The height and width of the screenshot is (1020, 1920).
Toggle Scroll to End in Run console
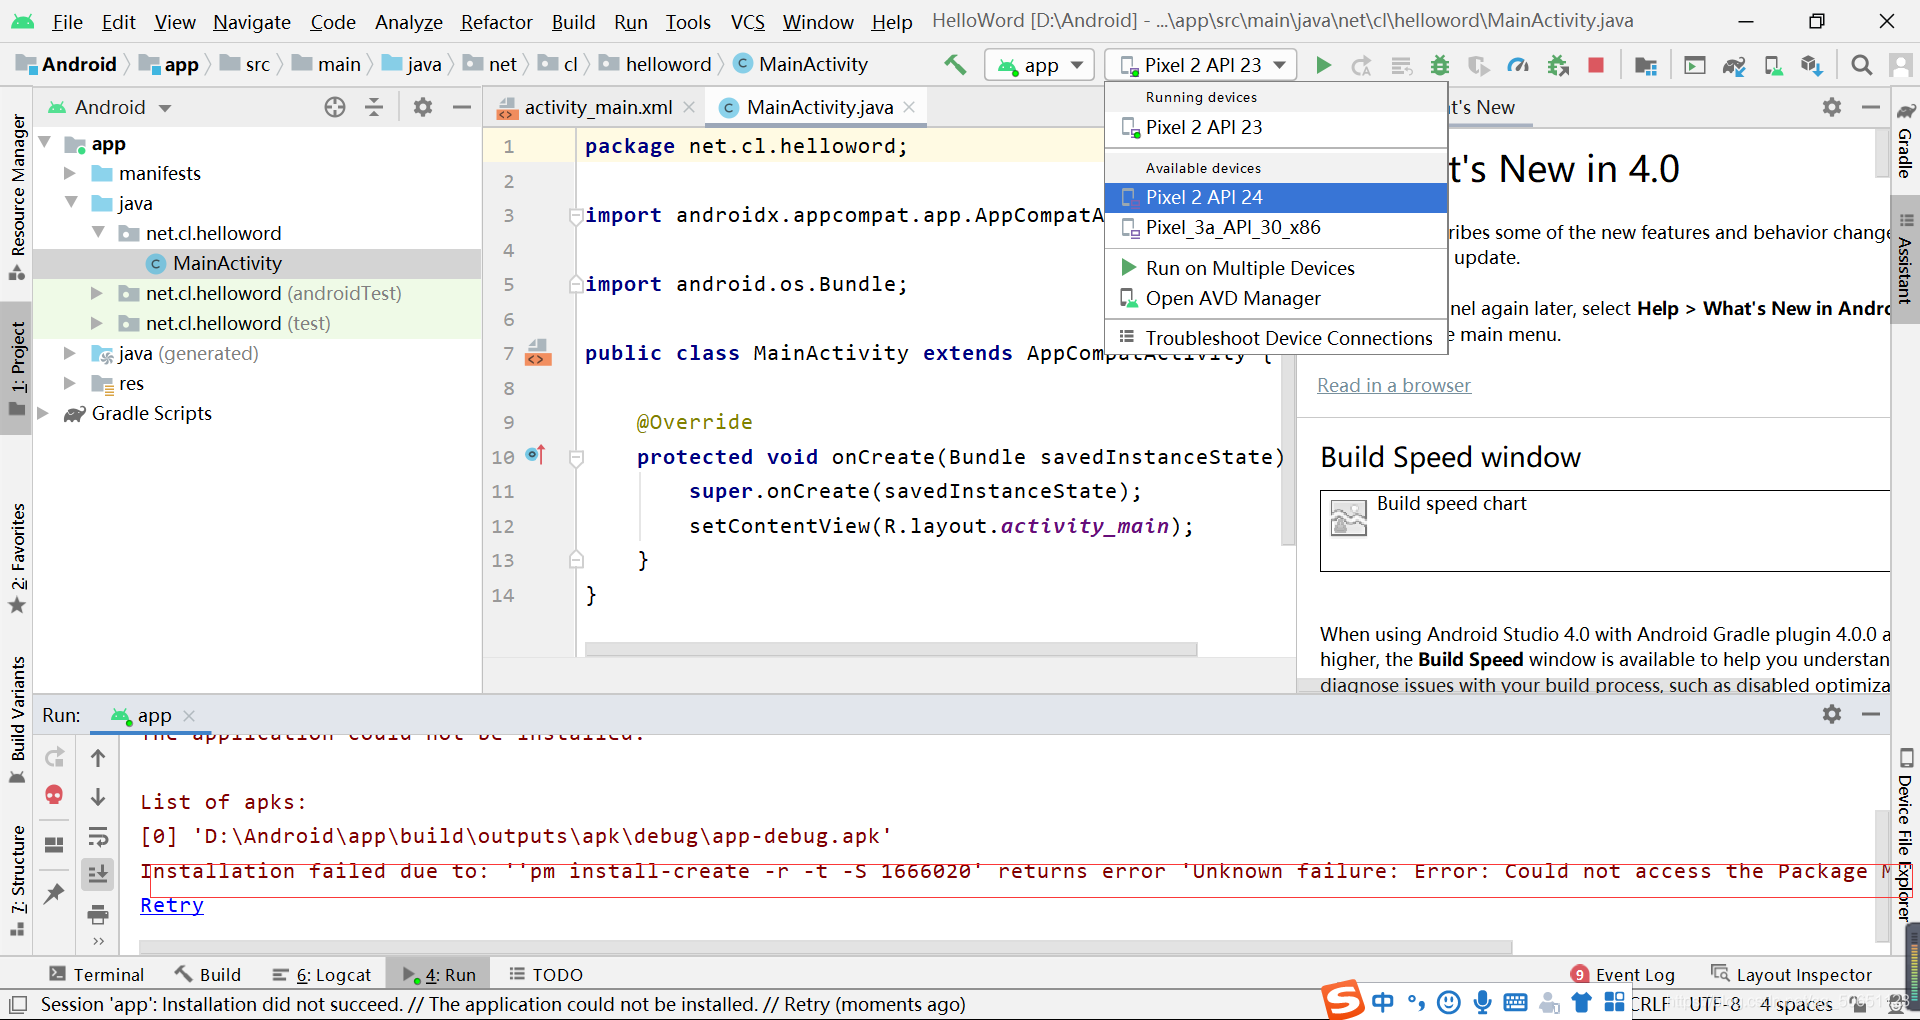98,874
